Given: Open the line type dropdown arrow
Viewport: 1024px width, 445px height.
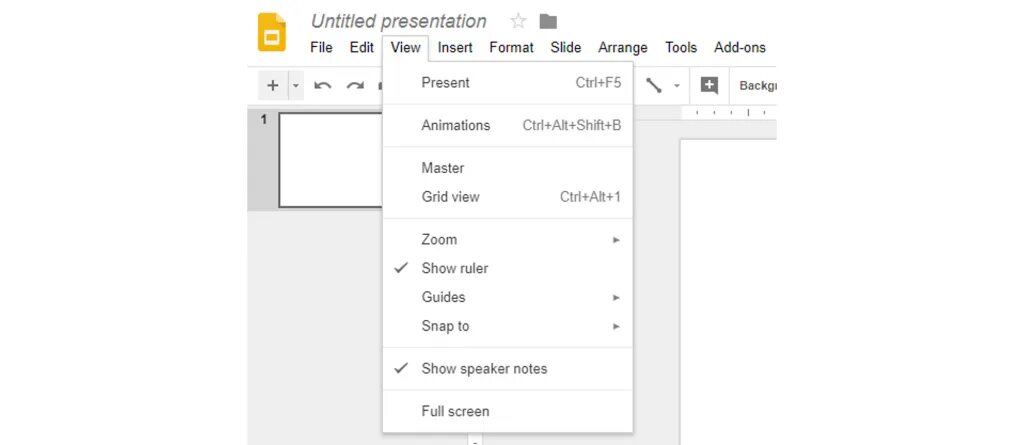Looking at the screenshot, I should 677,86.
